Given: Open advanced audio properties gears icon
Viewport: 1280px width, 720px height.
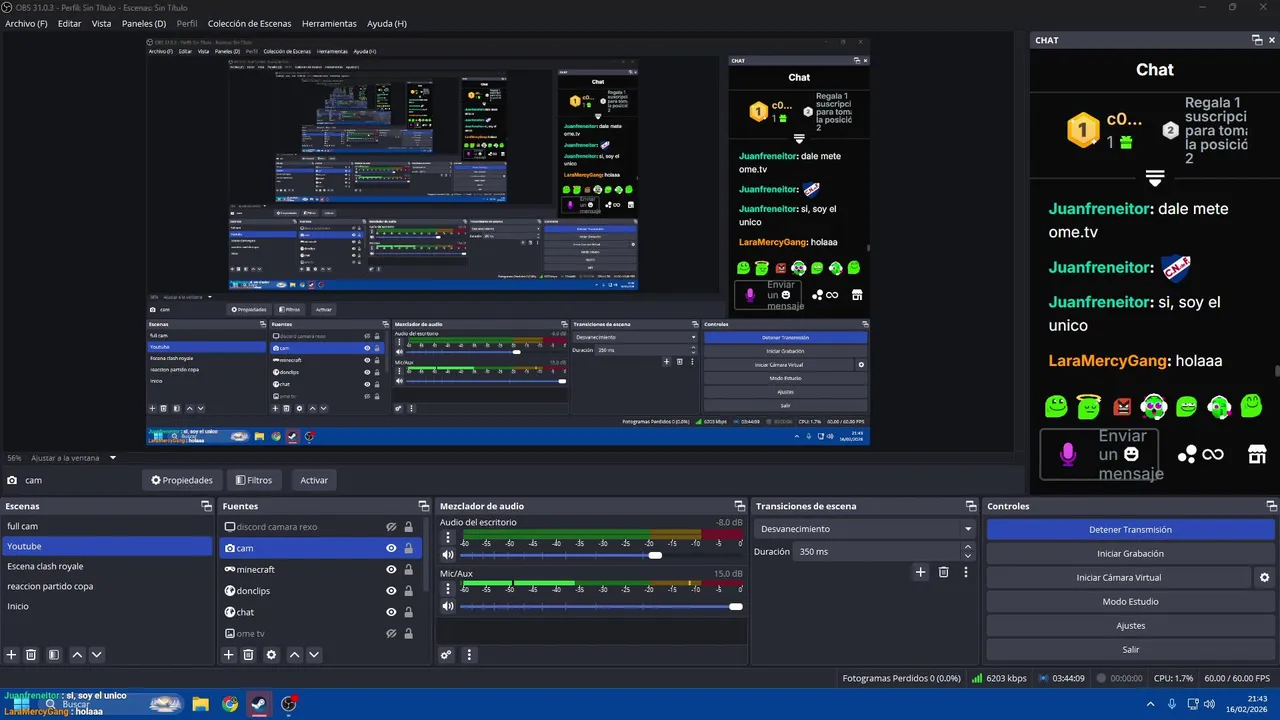Looking at the screenshot, I should pos(446,655).
